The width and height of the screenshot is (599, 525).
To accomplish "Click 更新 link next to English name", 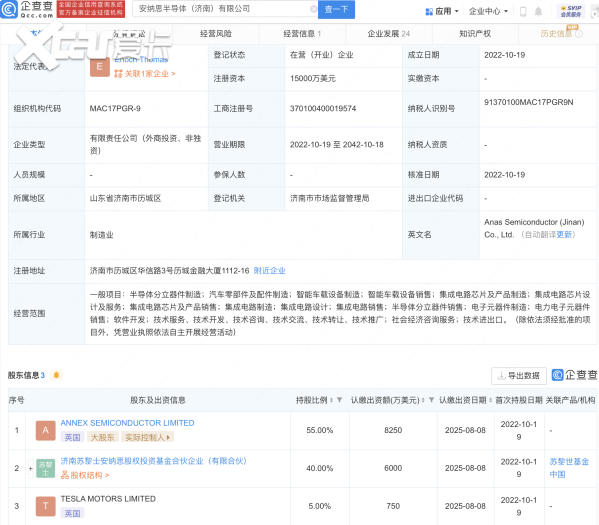I will click(564, 234).
